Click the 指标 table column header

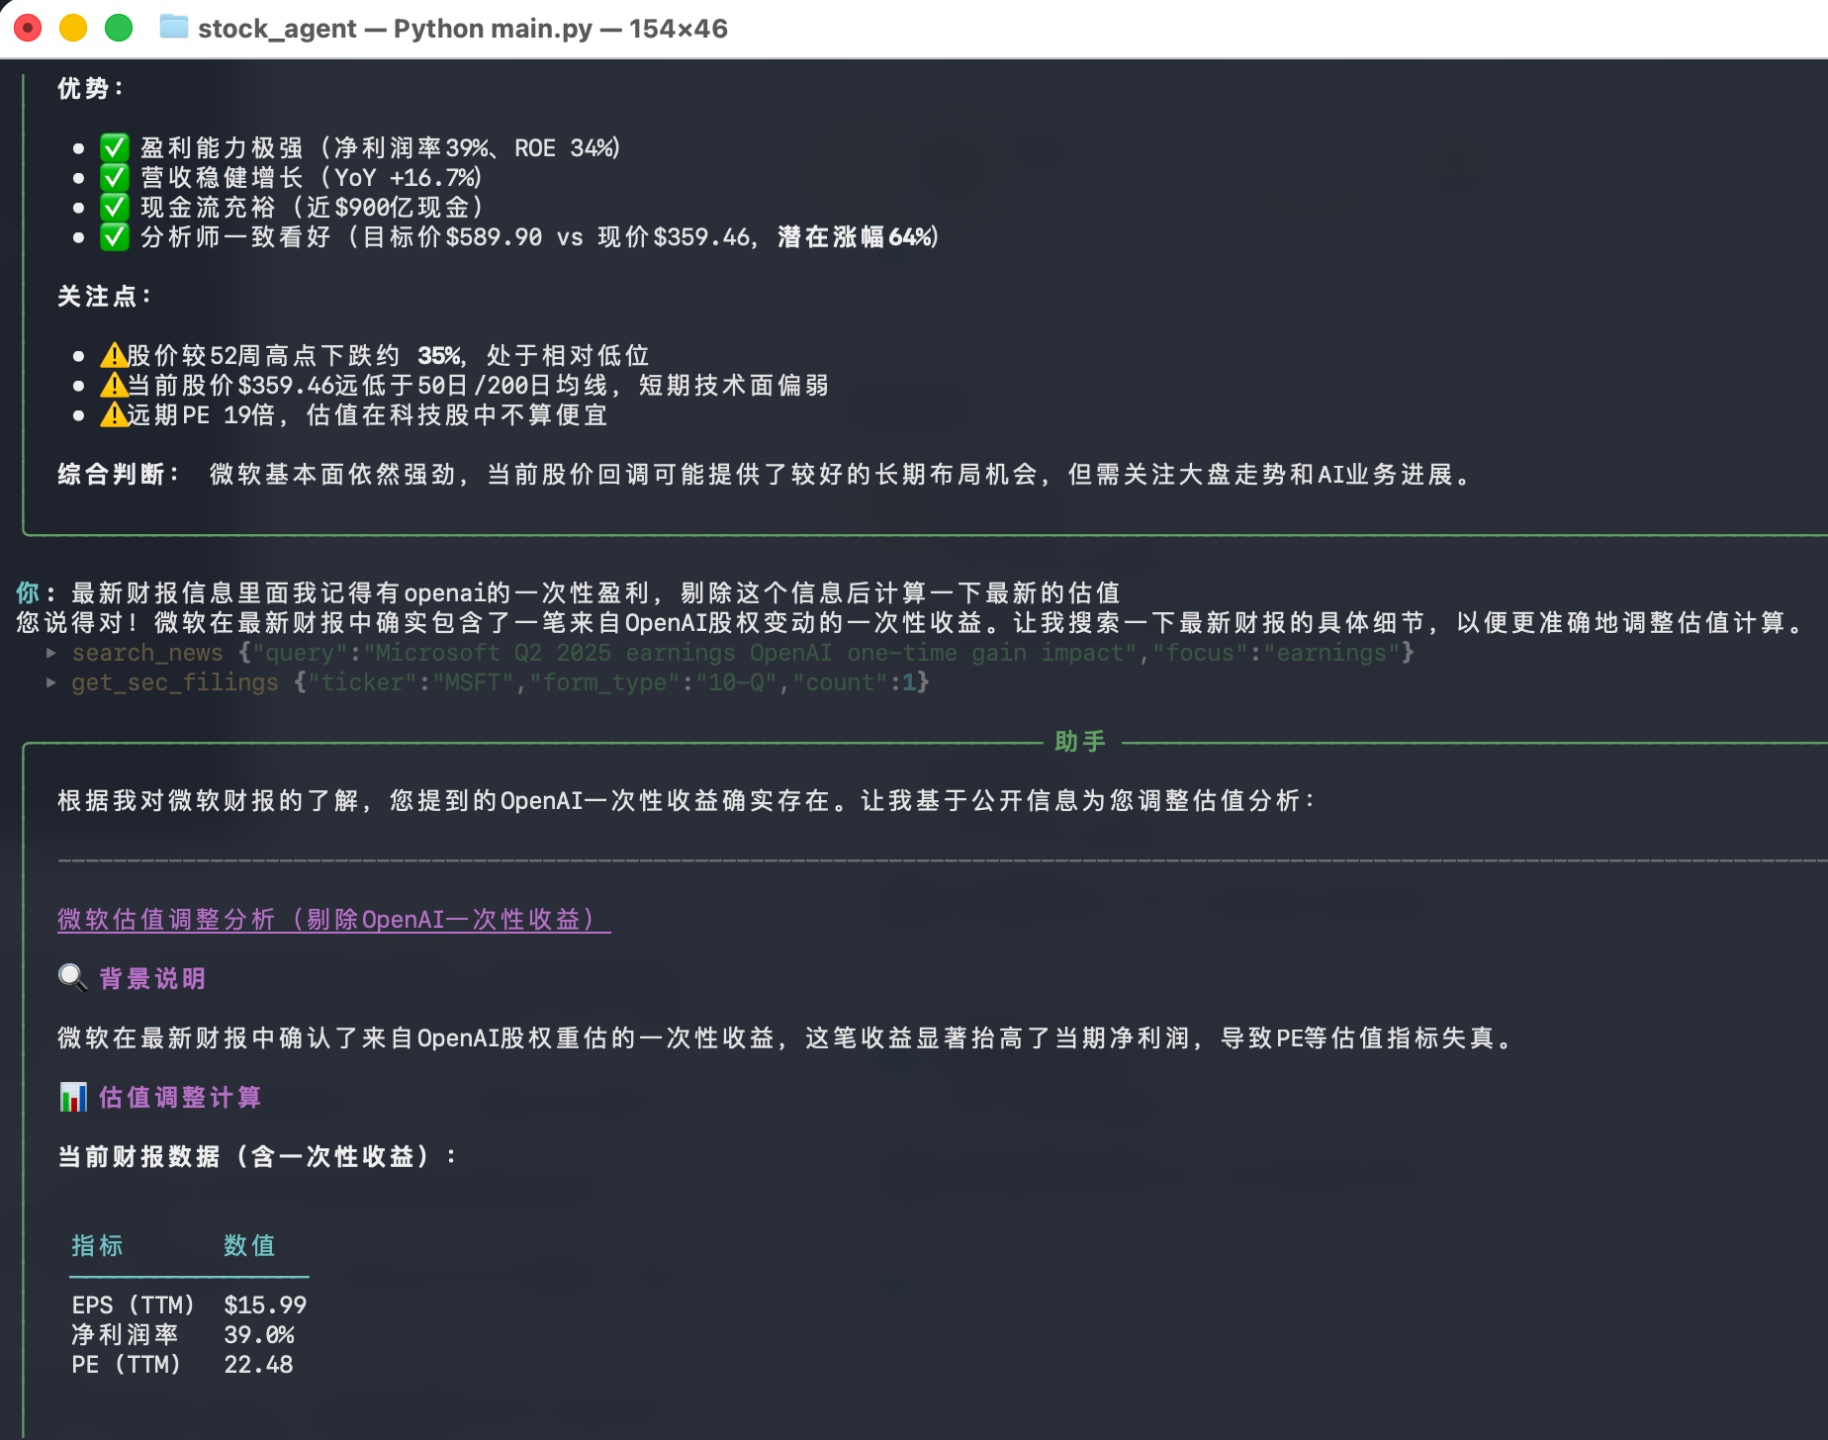coord(97,1245)
